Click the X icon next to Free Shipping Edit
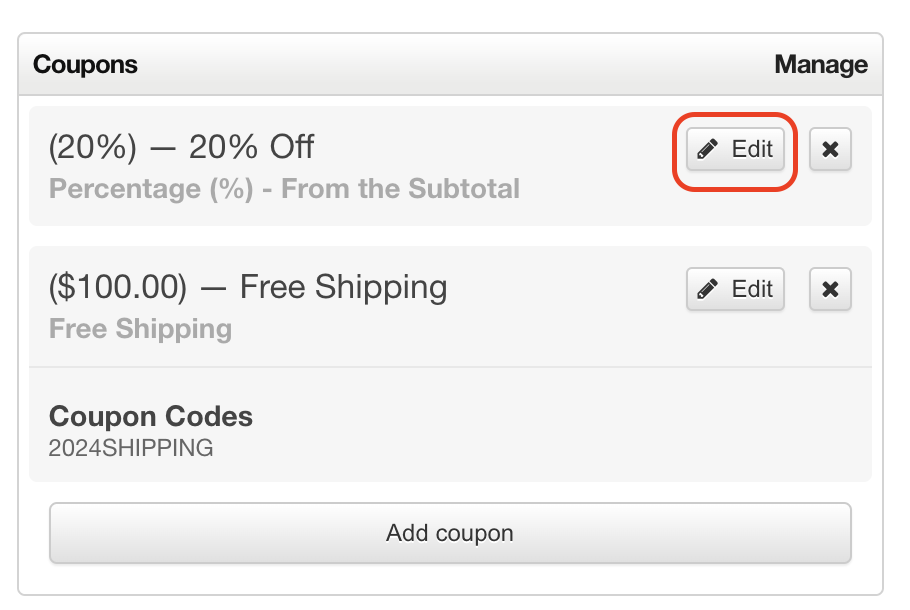The width and height of the screenshot is (910, 610). click(830, 289)
